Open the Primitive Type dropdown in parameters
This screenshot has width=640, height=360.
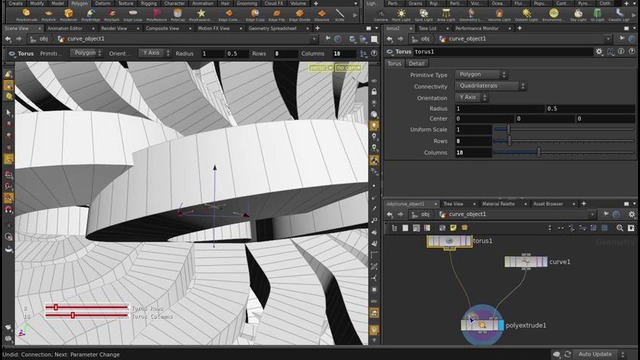tap(481, 75)
